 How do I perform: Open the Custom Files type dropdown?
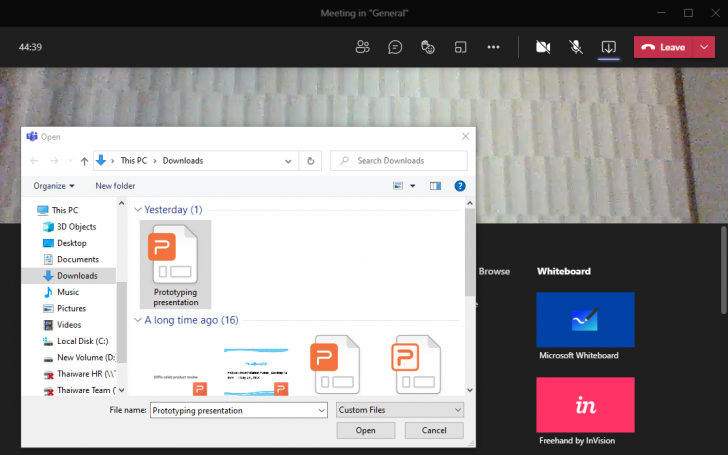point(400,410)
